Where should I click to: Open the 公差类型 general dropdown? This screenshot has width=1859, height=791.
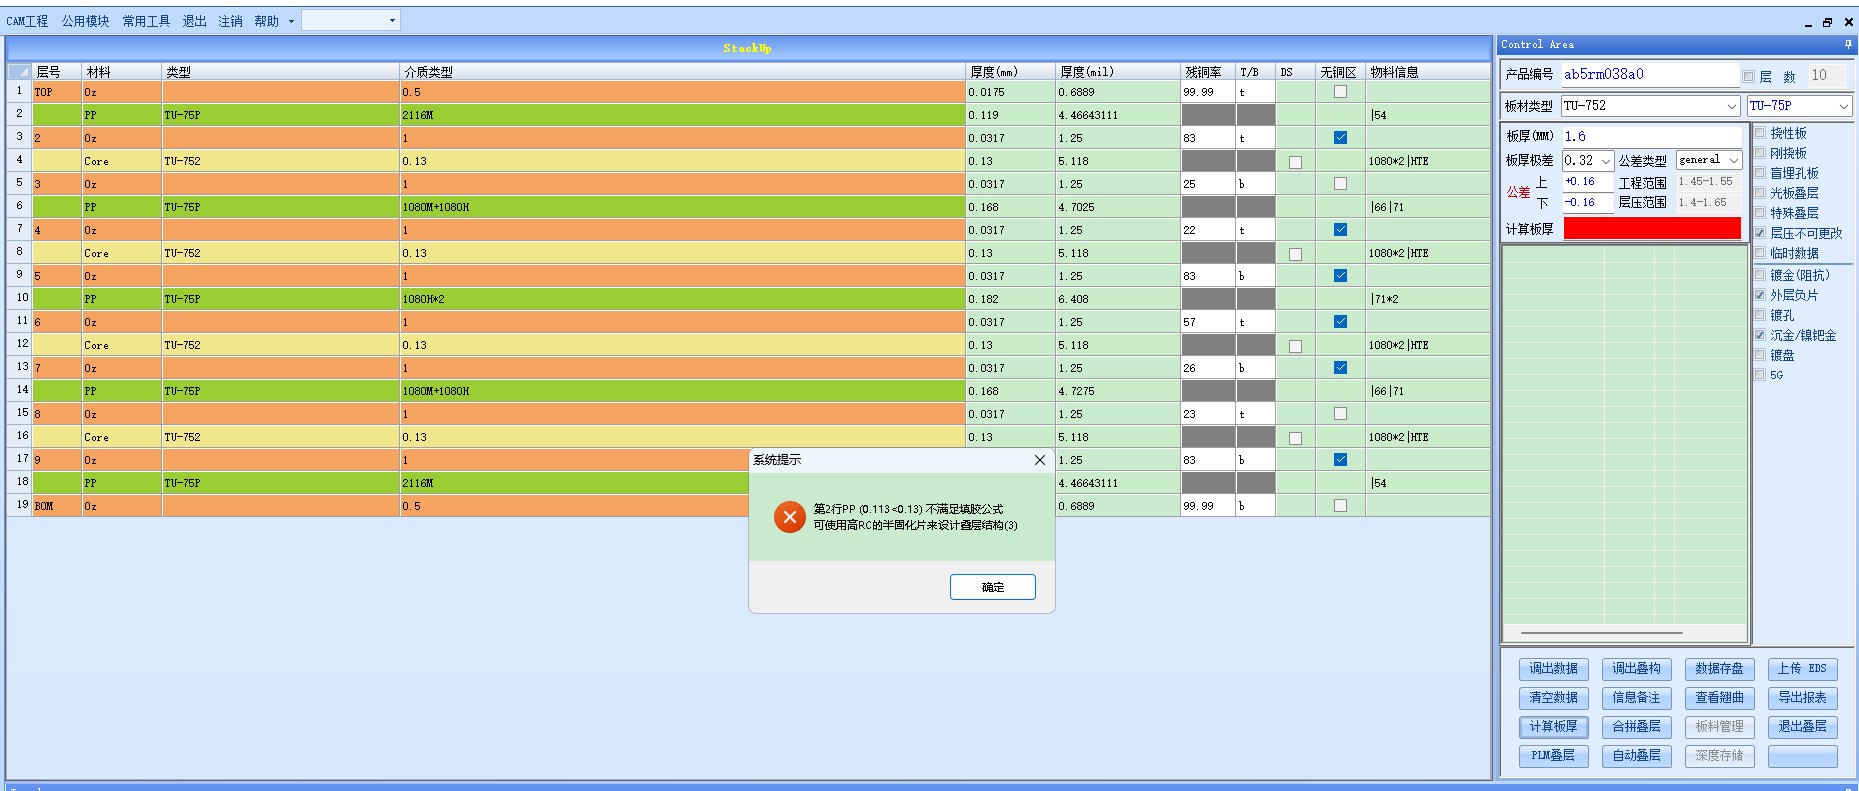pyautogui.click(x=1733, y=161)
